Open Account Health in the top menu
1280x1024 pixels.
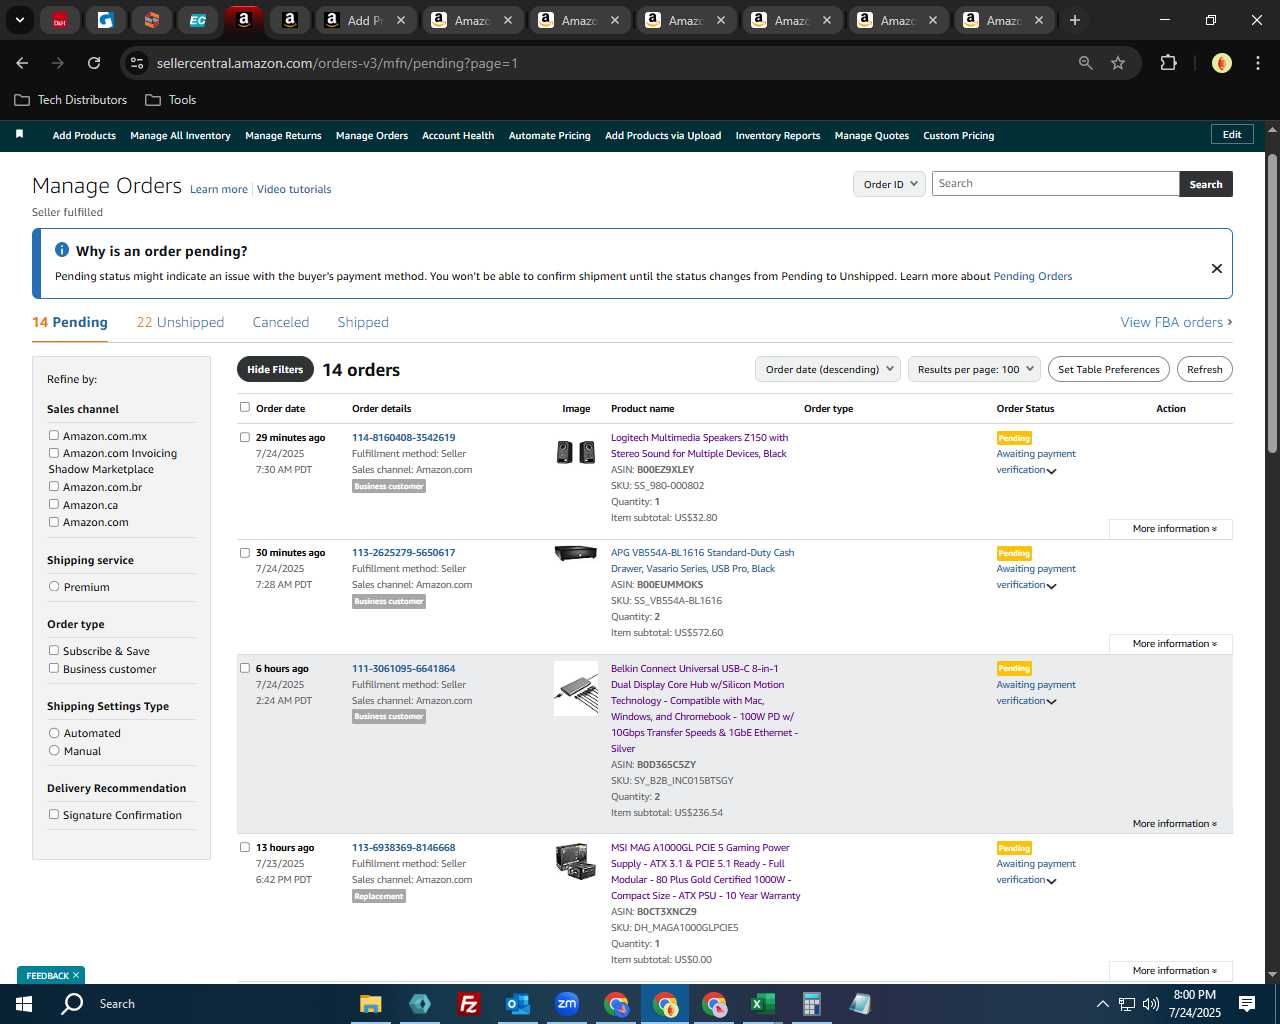pos(458,135)
